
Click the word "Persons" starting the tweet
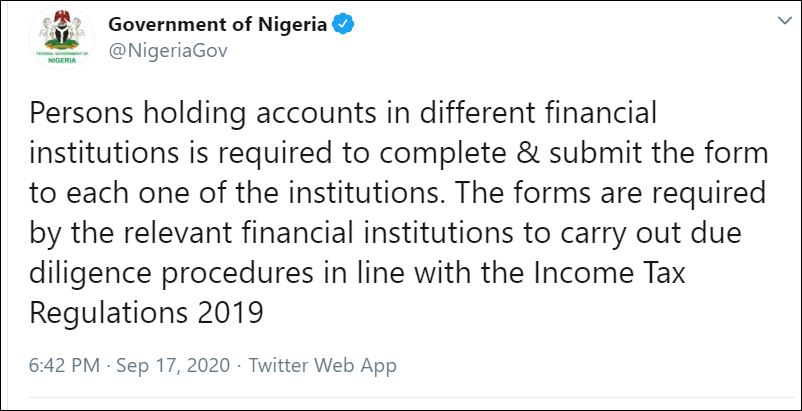[x=82, y=114]
